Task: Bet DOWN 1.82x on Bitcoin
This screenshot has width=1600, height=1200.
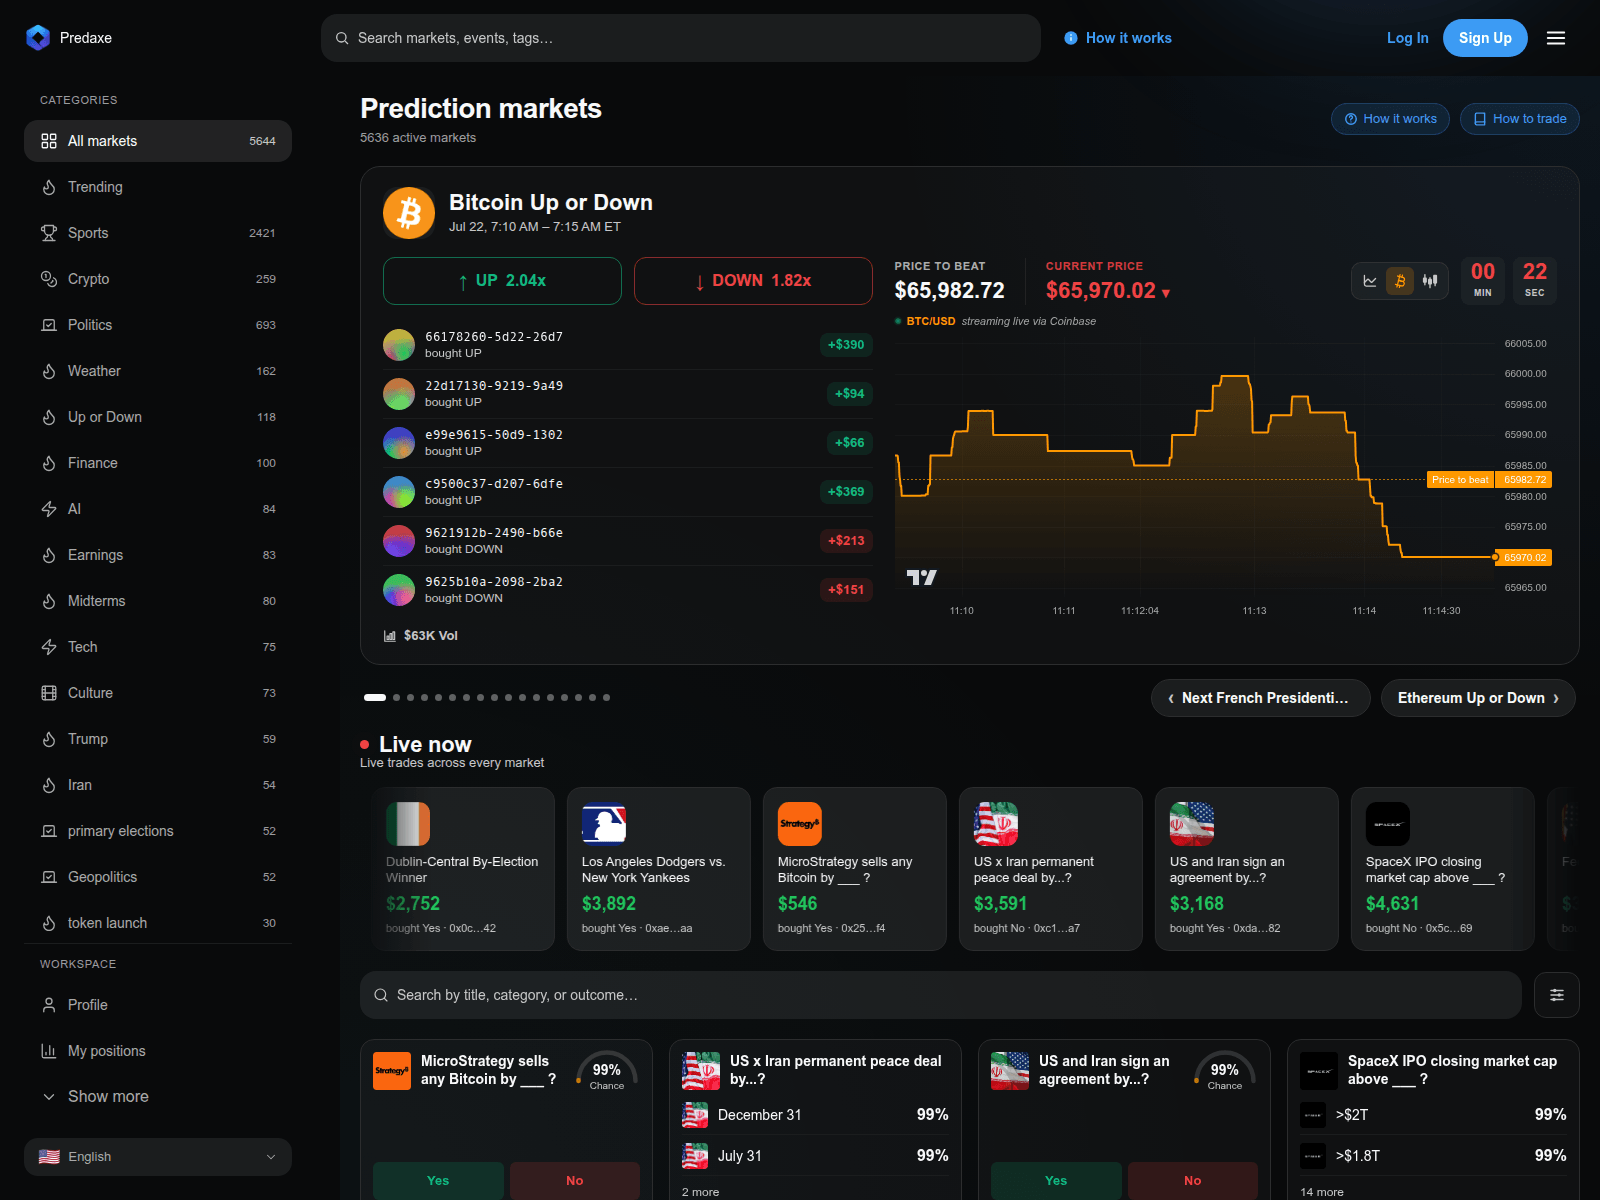Action: (x=753, y=281)
